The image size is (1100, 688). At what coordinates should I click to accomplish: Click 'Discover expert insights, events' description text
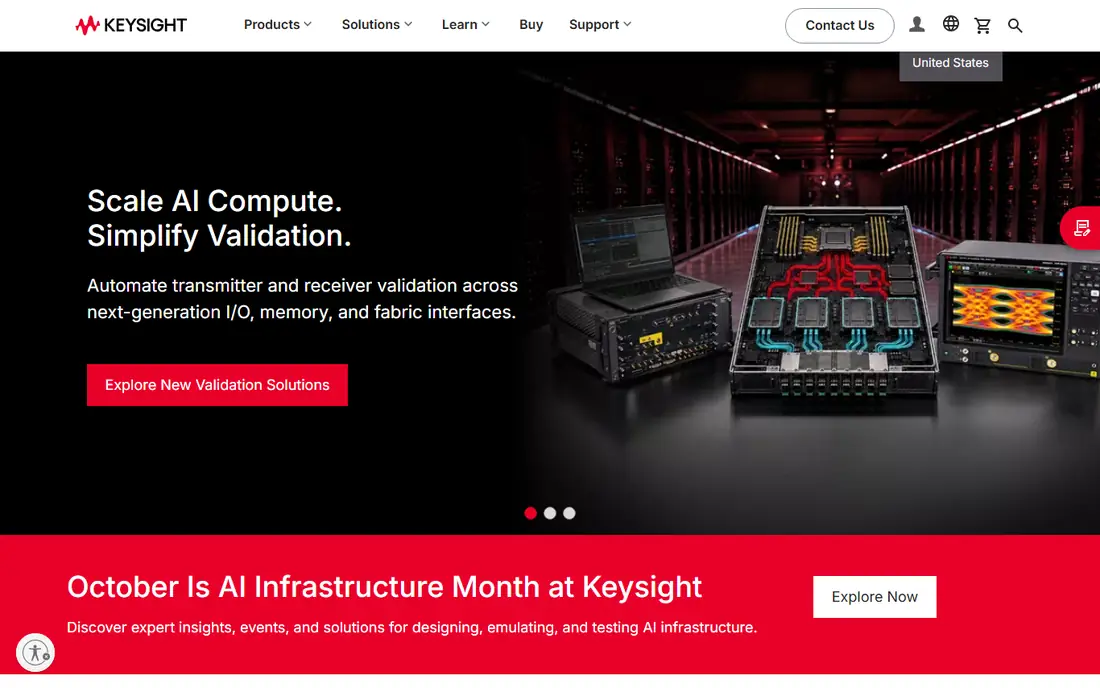coord(412,628)
